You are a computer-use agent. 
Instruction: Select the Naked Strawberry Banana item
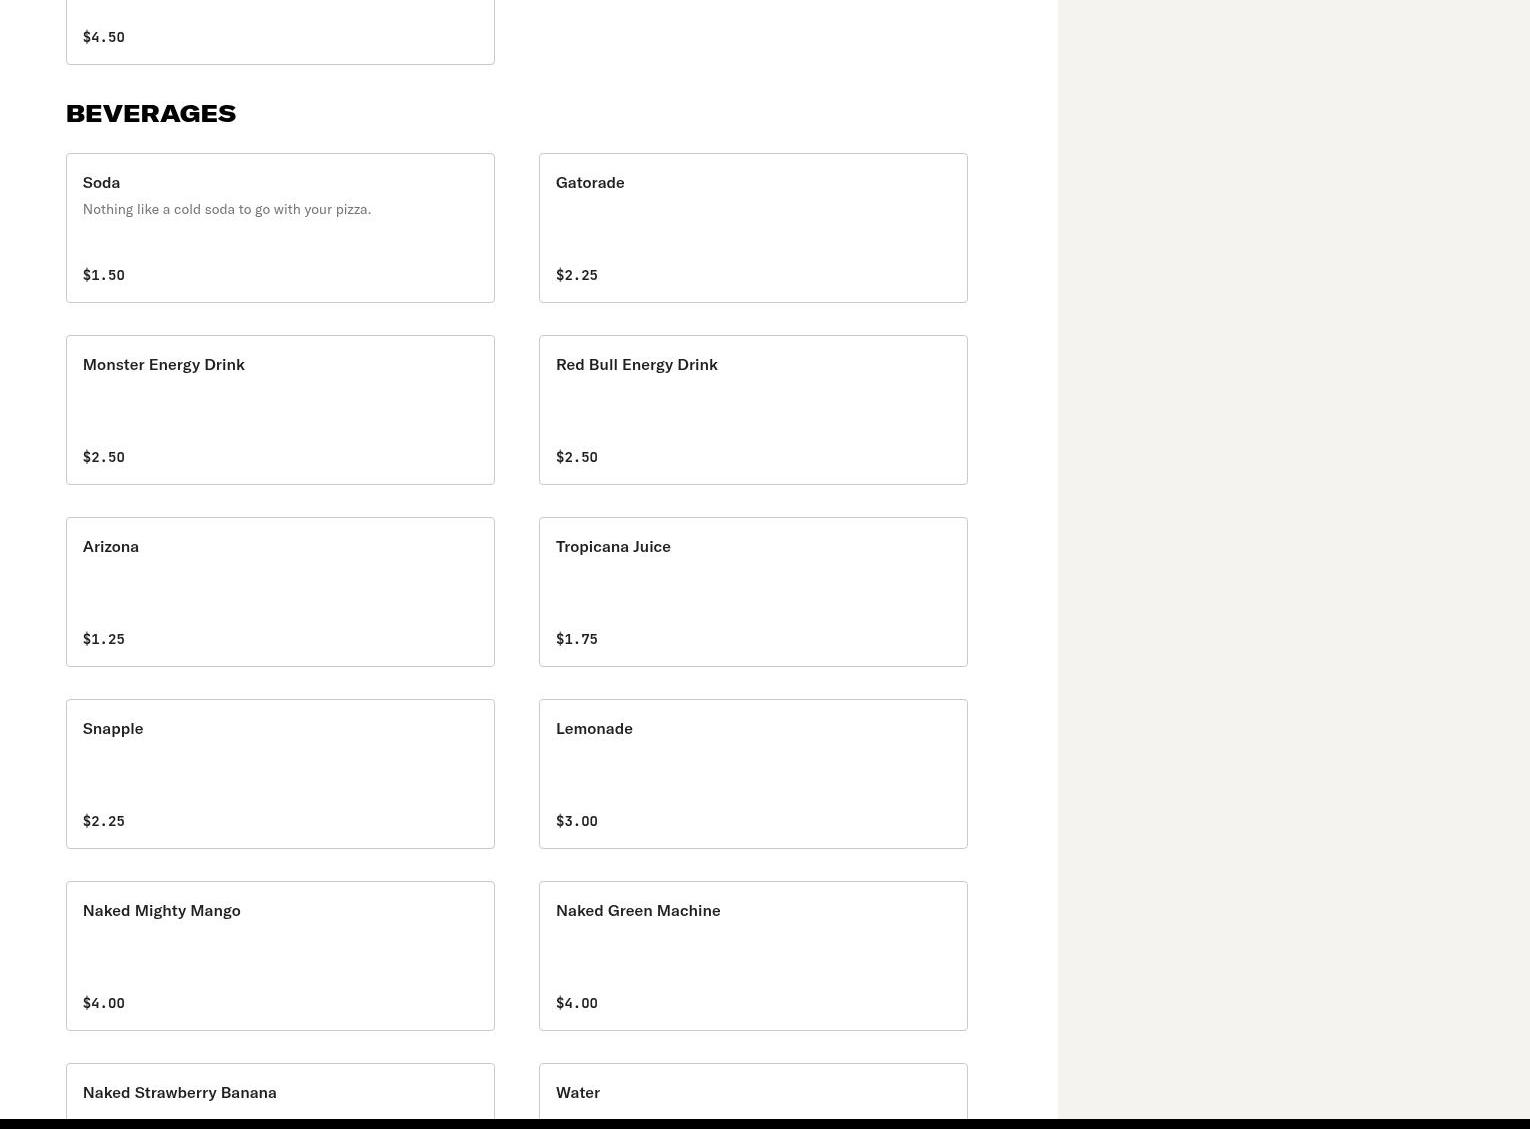click(x=280, y=1092)
